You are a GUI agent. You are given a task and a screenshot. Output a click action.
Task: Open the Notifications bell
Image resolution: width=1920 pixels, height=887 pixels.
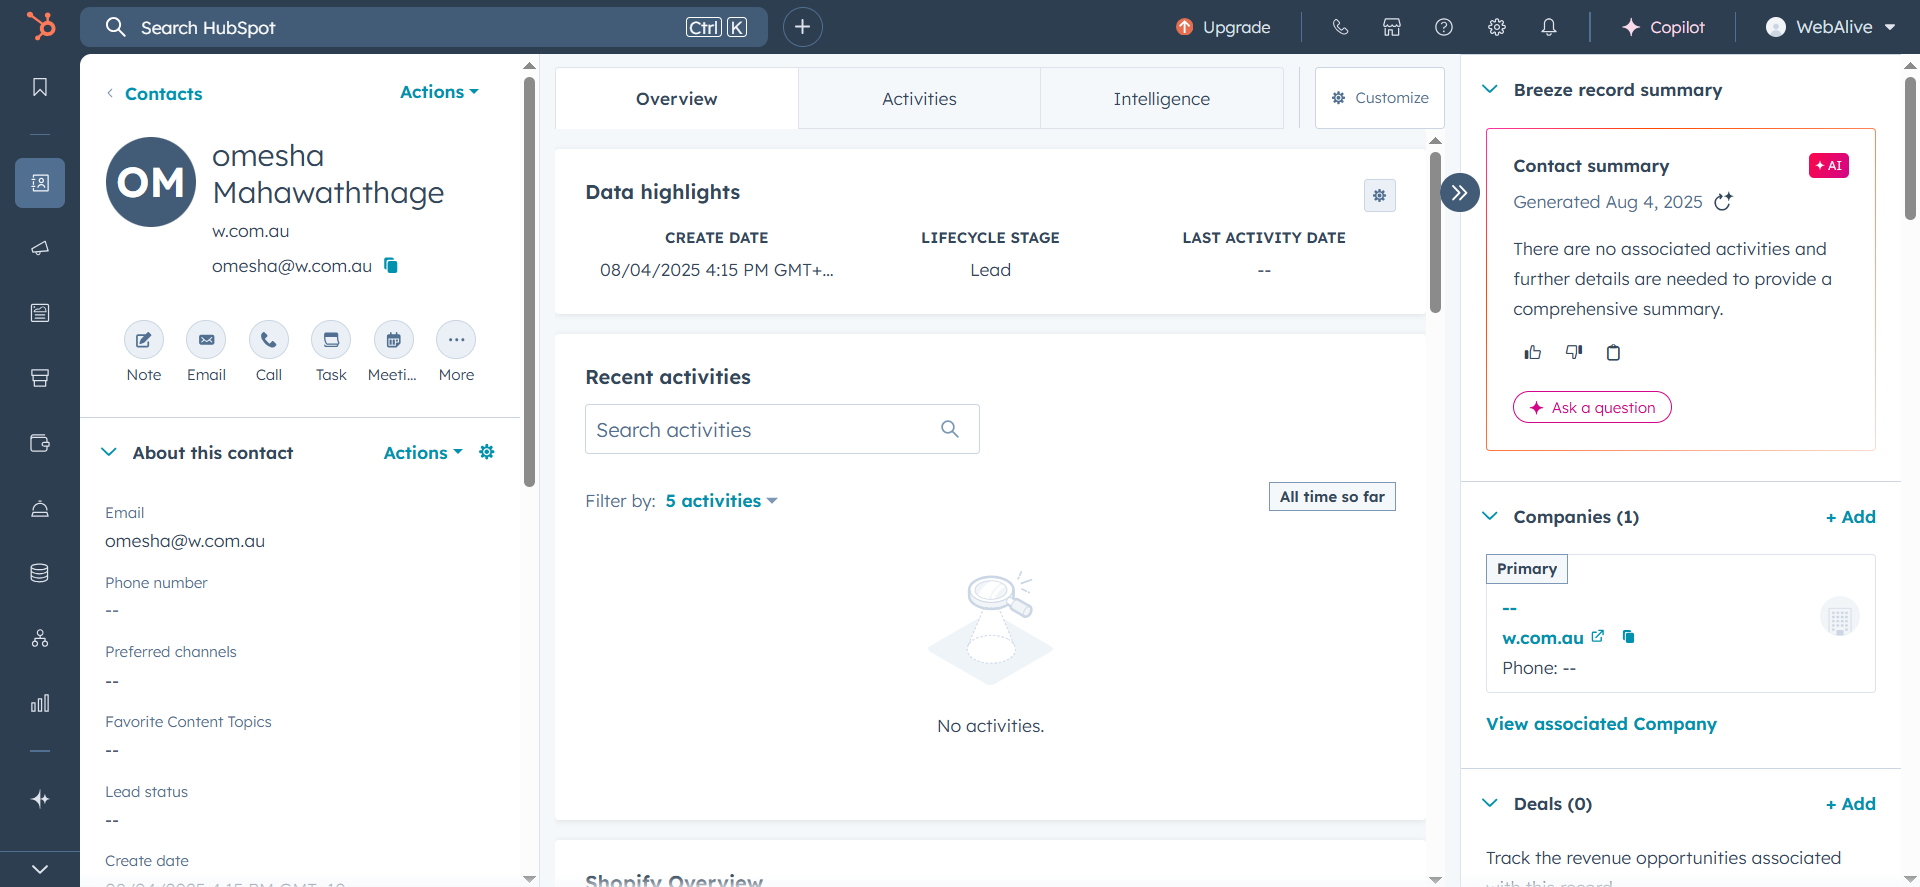click(1549, 27)
